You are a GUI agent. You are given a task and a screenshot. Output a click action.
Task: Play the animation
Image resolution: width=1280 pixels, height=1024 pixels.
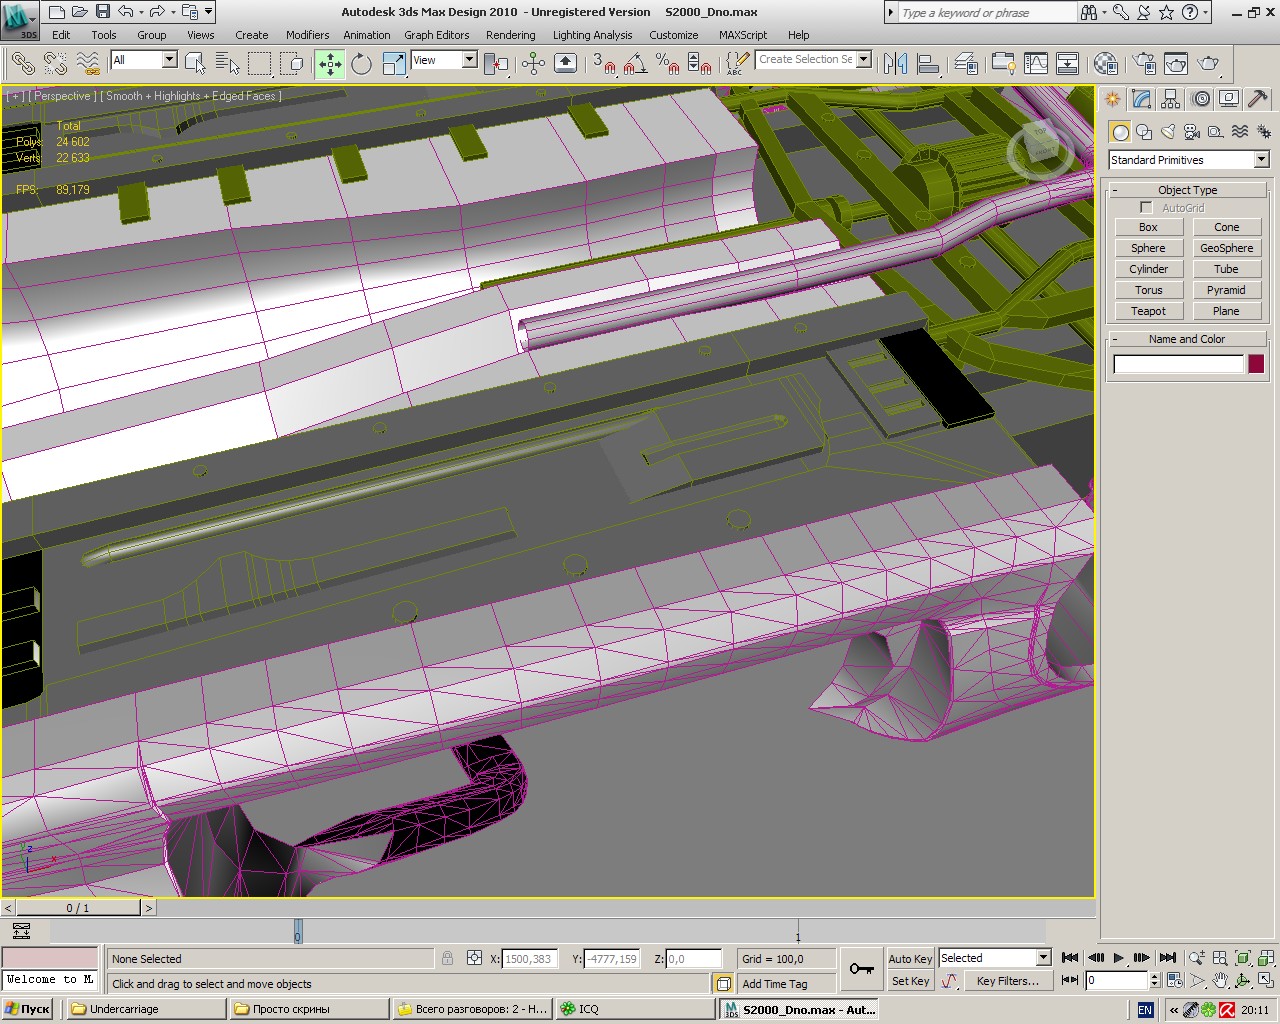(x=1119, y=958)
